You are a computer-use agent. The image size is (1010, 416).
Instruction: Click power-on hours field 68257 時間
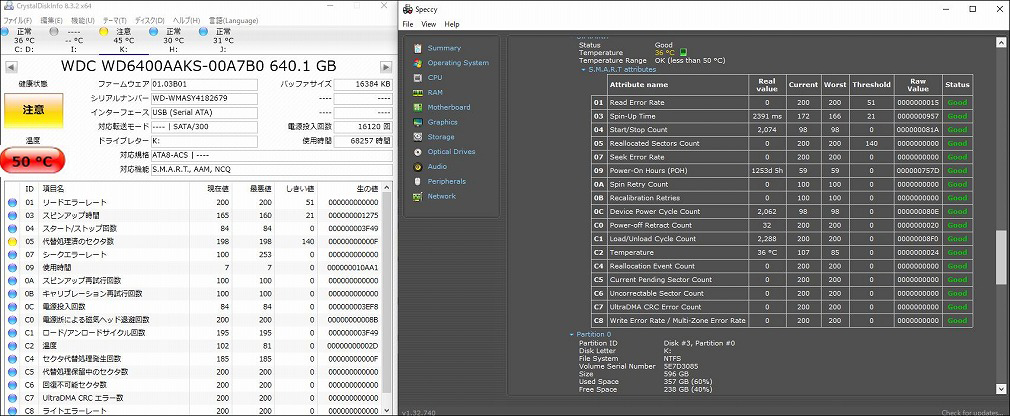click(363, 141)
